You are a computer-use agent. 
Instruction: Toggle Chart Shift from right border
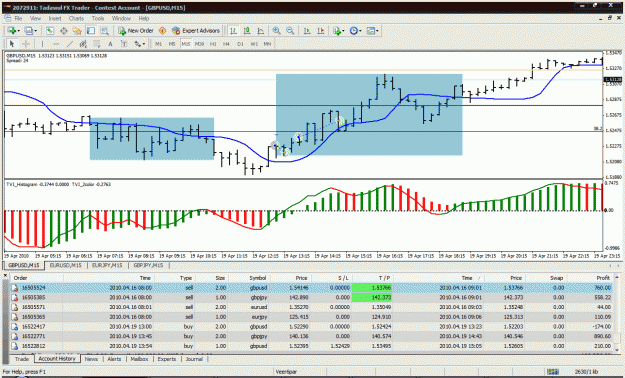pyautogui.click(x=320, y=31)
